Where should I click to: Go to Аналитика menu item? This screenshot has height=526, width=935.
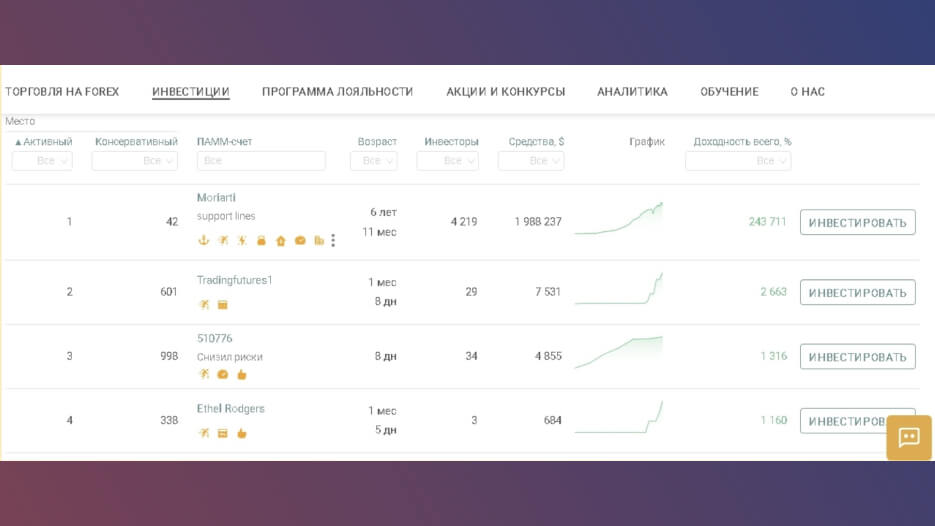click(x=632, y=92)
